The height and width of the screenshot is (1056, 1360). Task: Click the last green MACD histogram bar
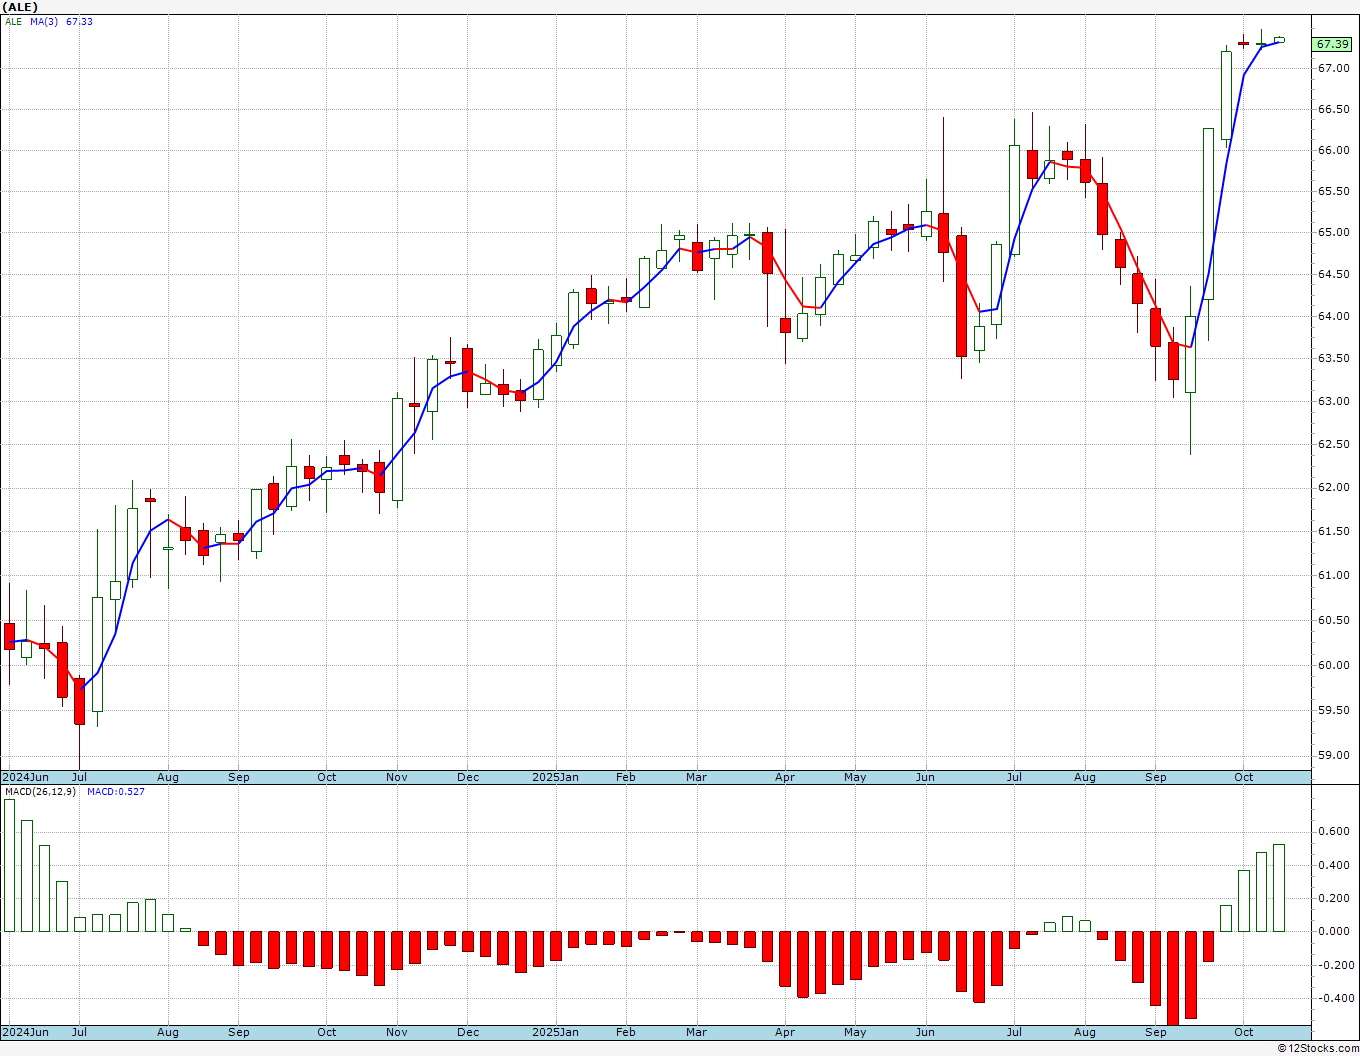(x=1279, y=888)
